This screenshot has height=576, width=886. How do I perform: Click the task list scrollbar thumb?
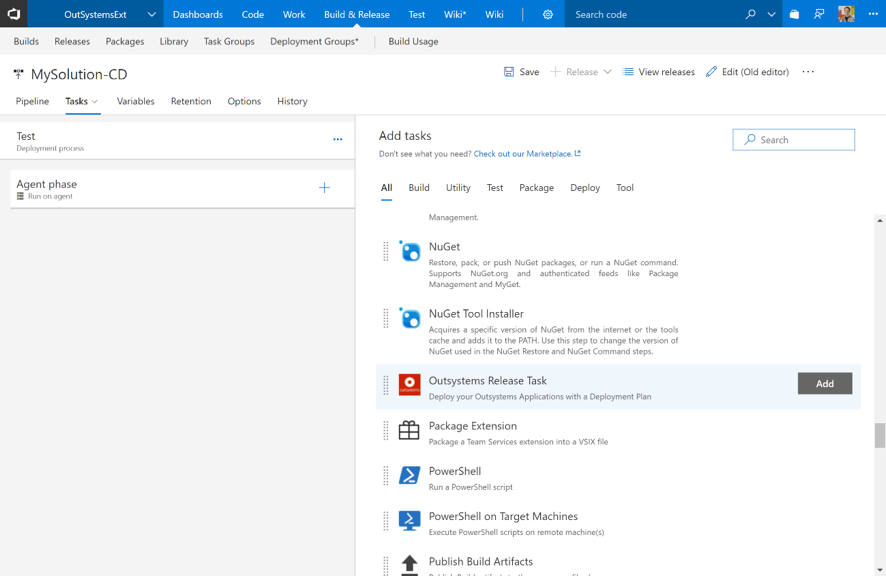click(x=880, y=435)
